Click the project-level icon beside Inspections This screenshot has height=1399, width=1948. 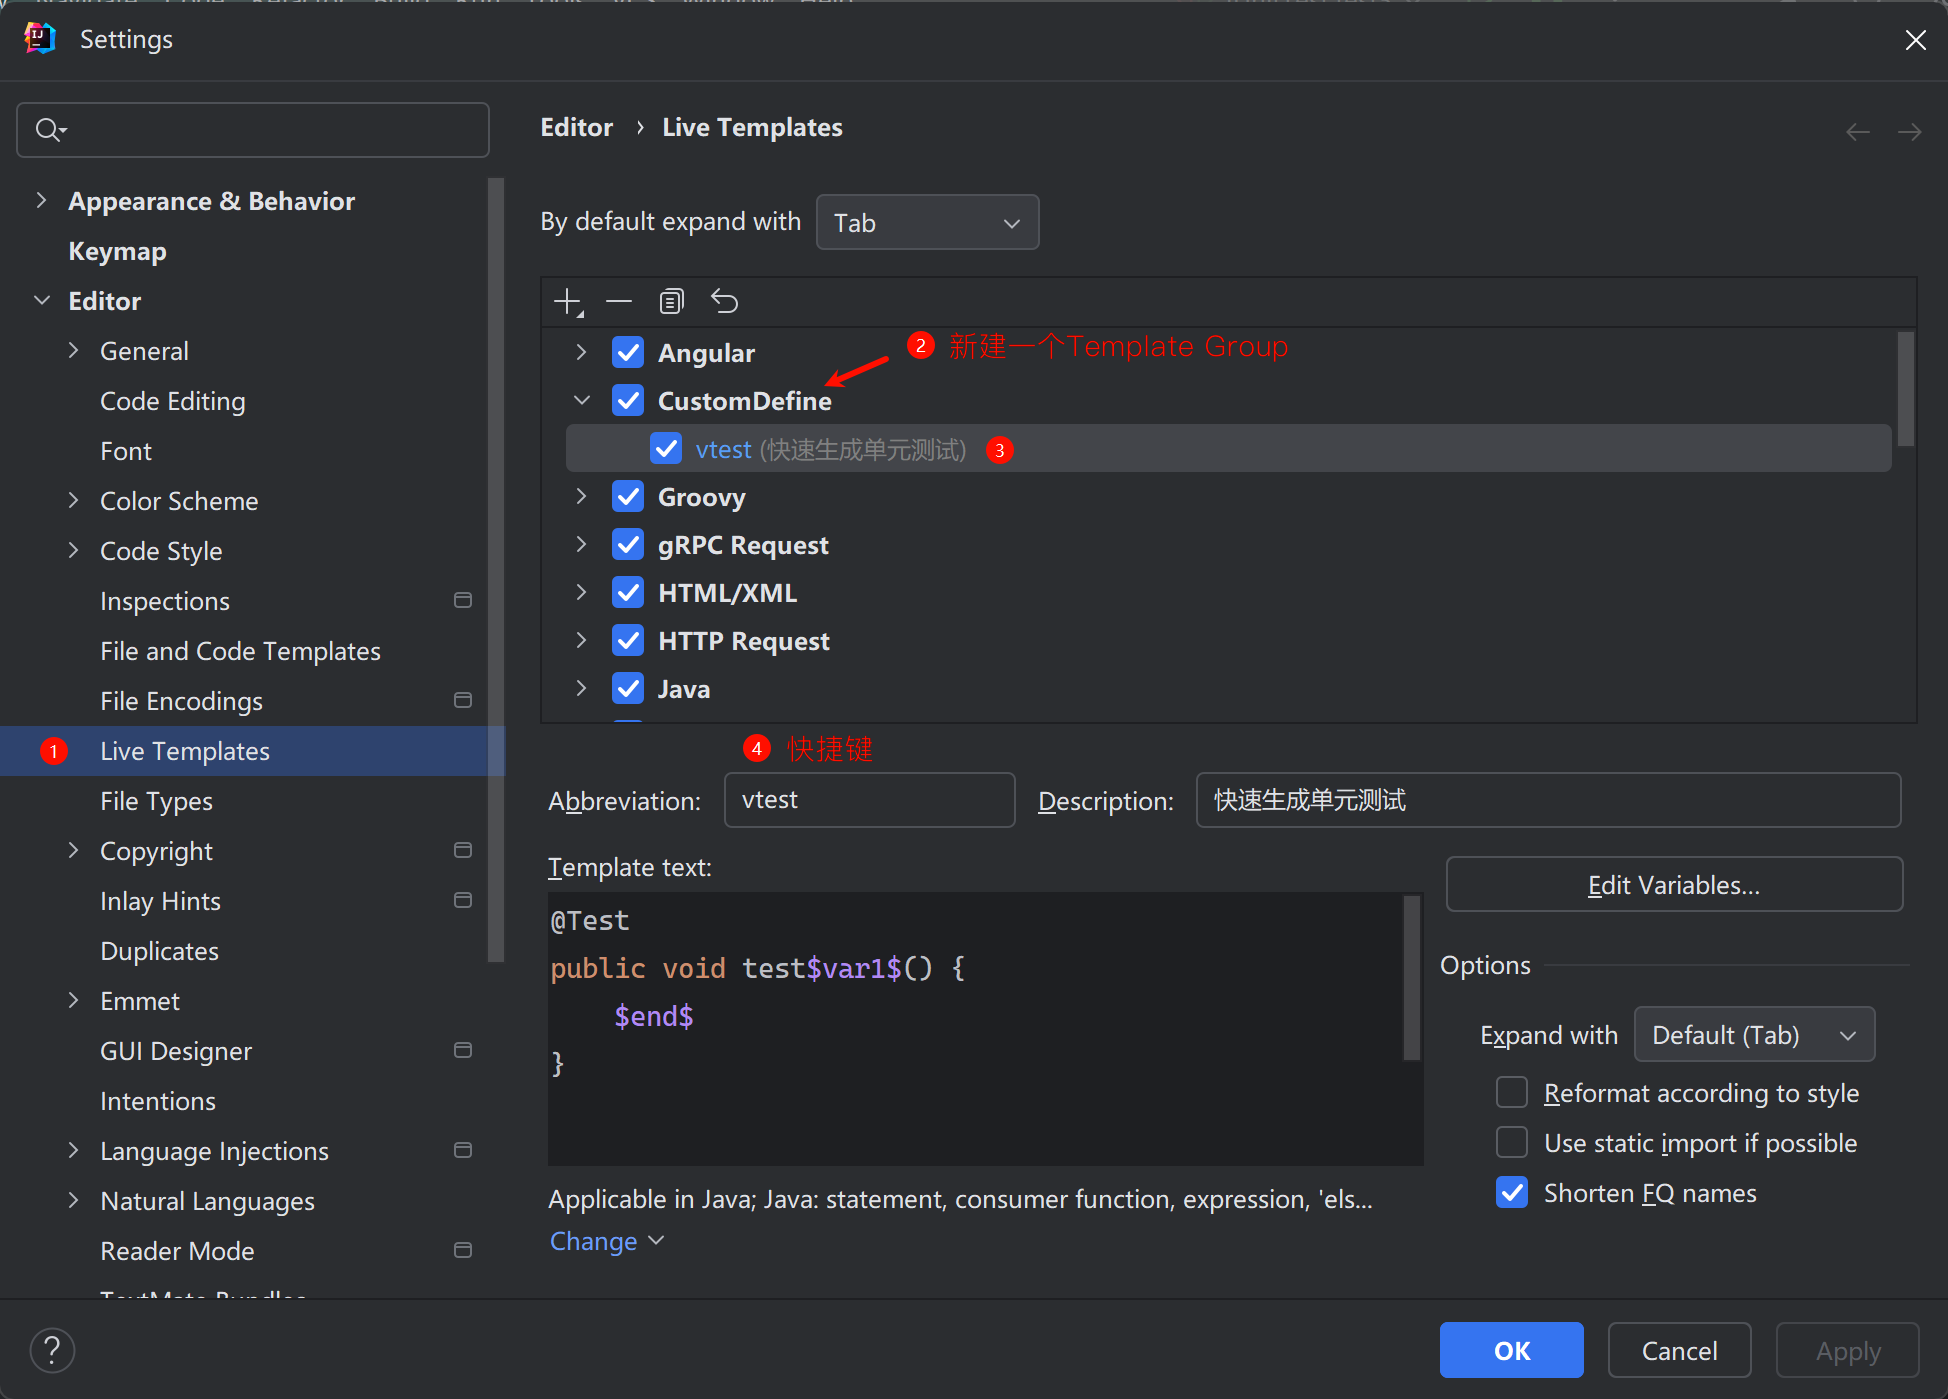463,601
